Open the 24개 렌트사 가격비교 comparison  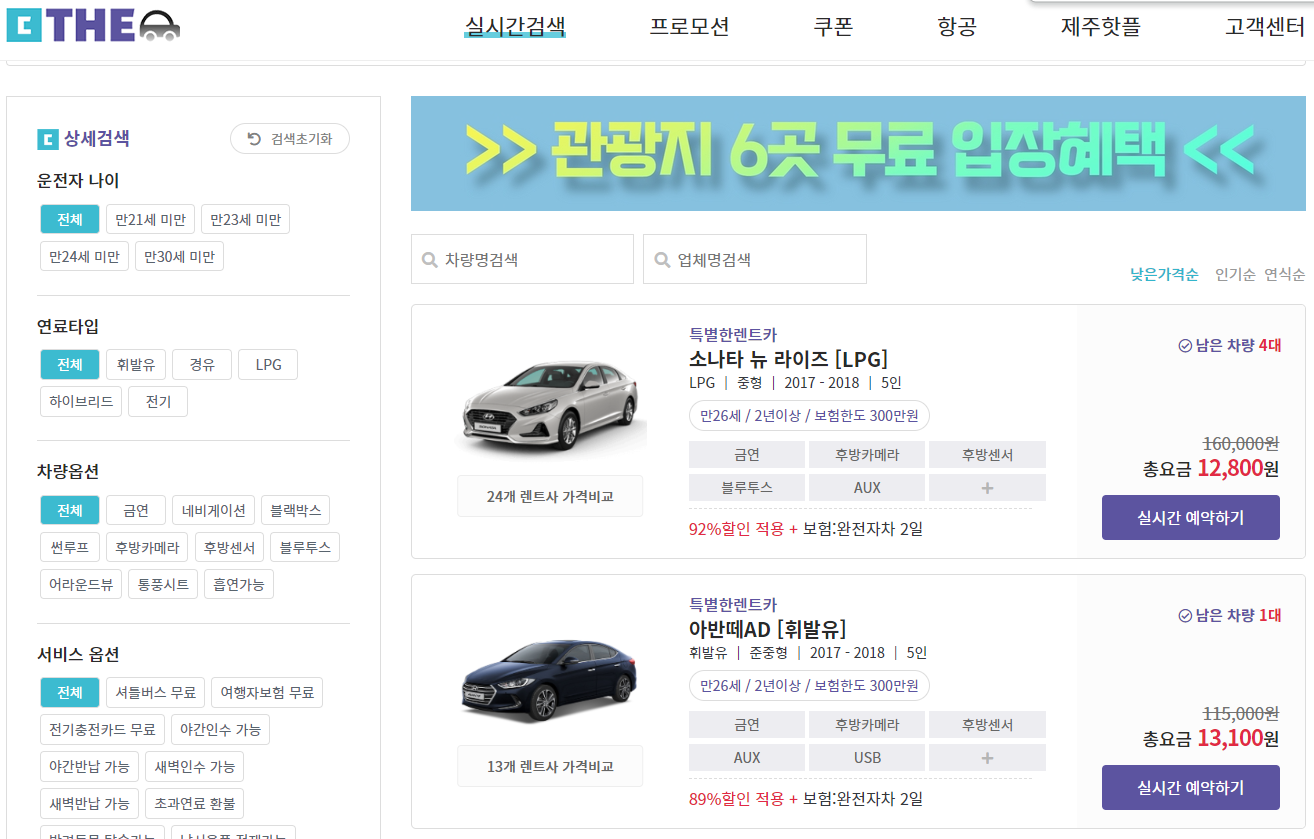pyautogui.click(x=549, y=494)
